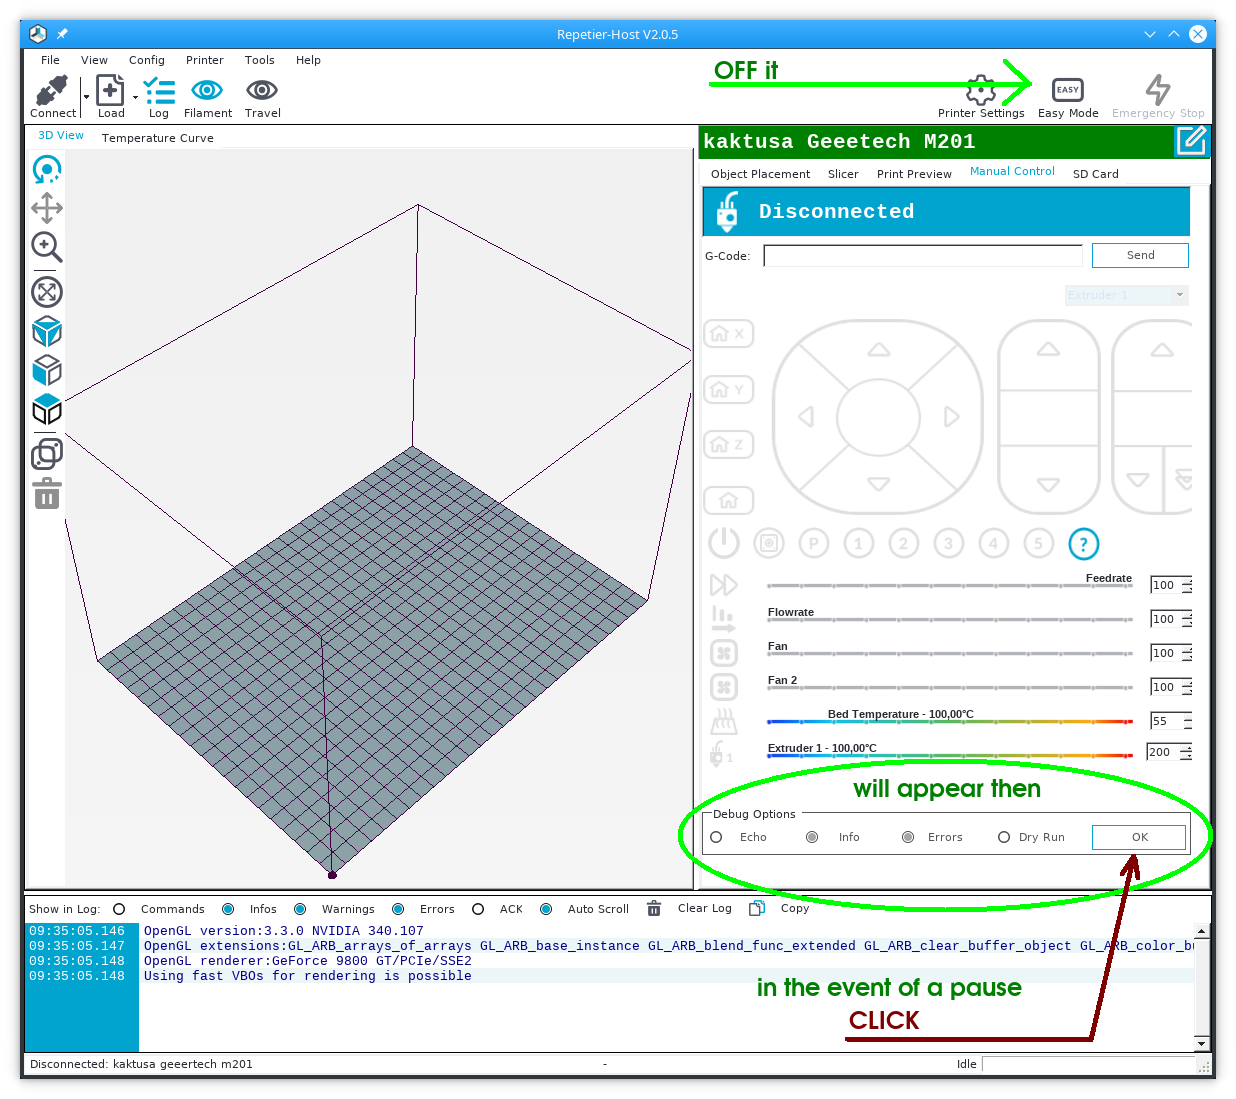Switch to top cube view
Viewport: 1236px width, 1099px height.
pyautogui.click(x=47, y=409)
